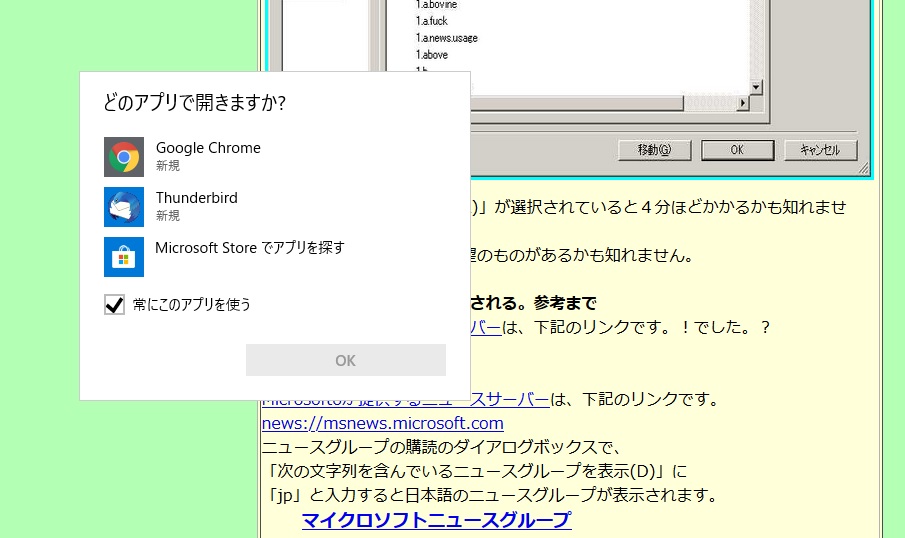Screen dimensions: 905x538
Task: Click the 移動(G) button
Action: (654, 150)
